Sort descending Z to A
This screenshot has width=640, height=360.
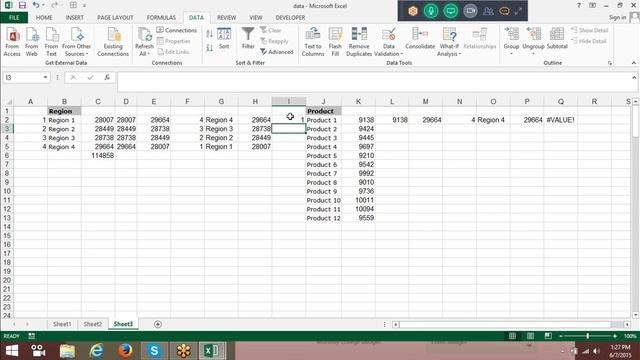coord(209,48)
